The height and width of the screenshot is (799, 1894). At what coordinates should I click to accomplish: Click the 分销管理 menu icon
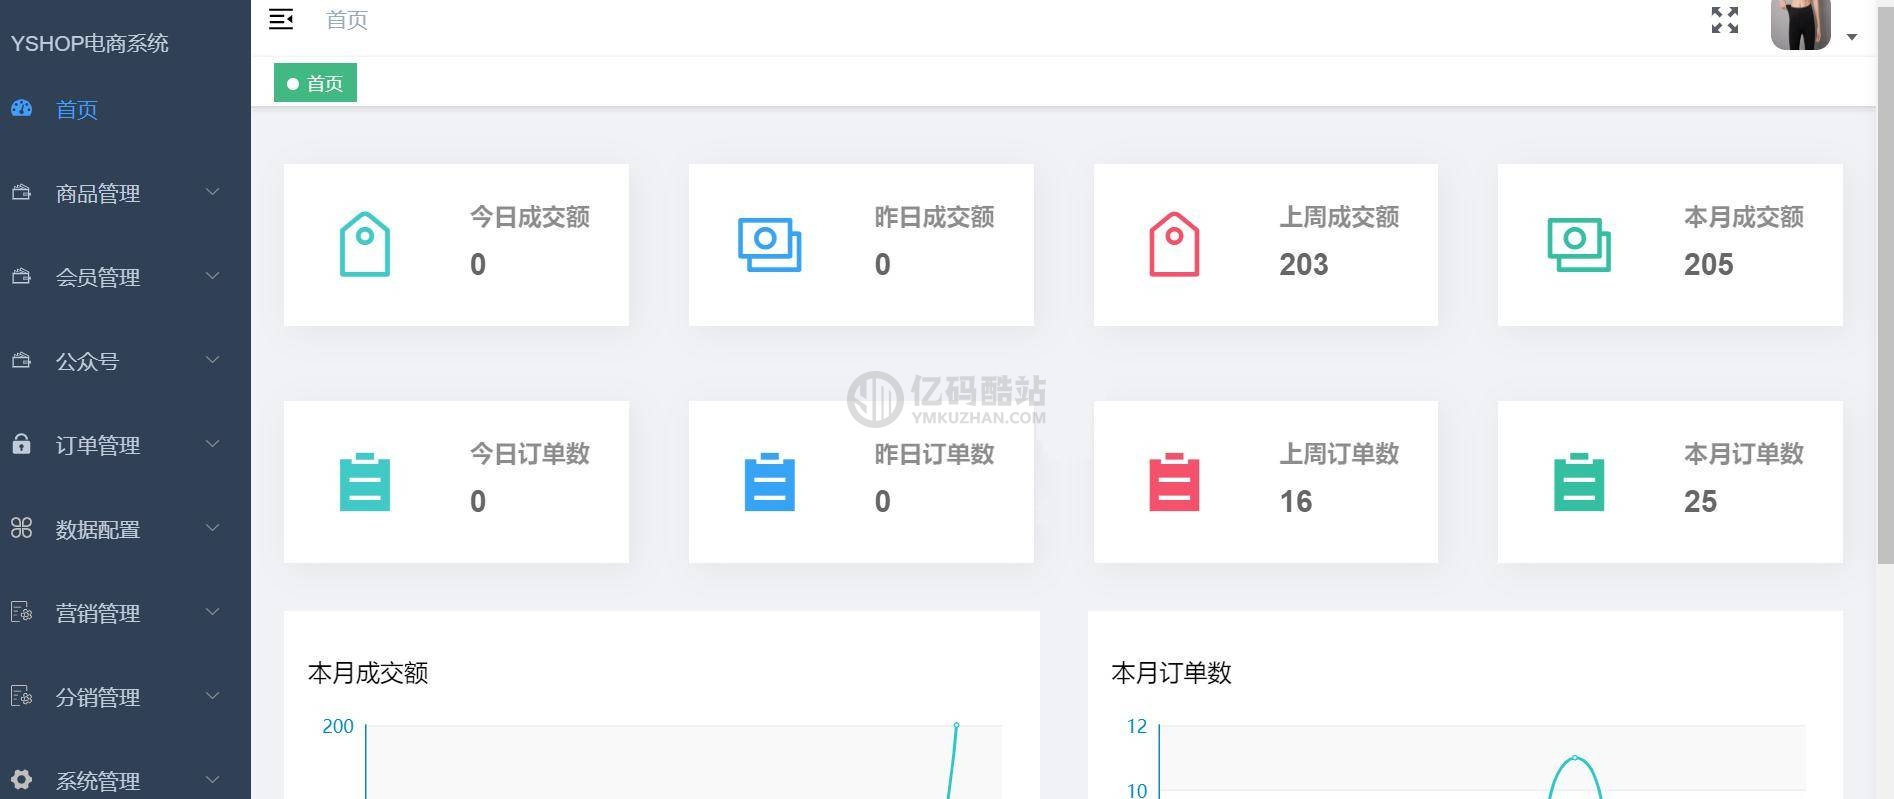tap(21, 695)
